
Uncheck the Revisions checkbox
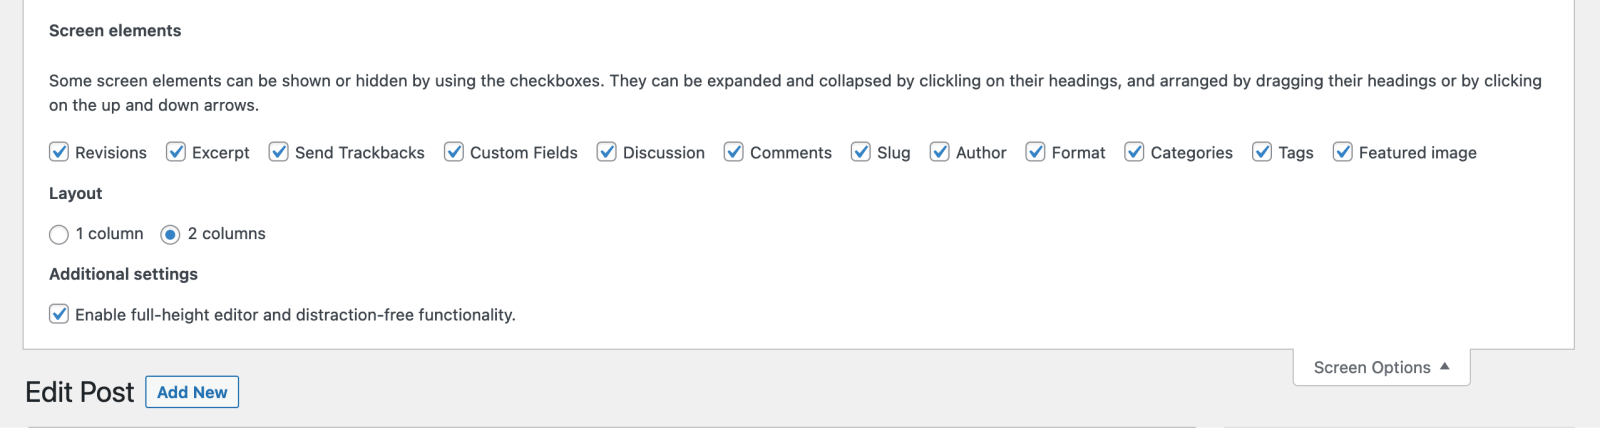(59, 152)
